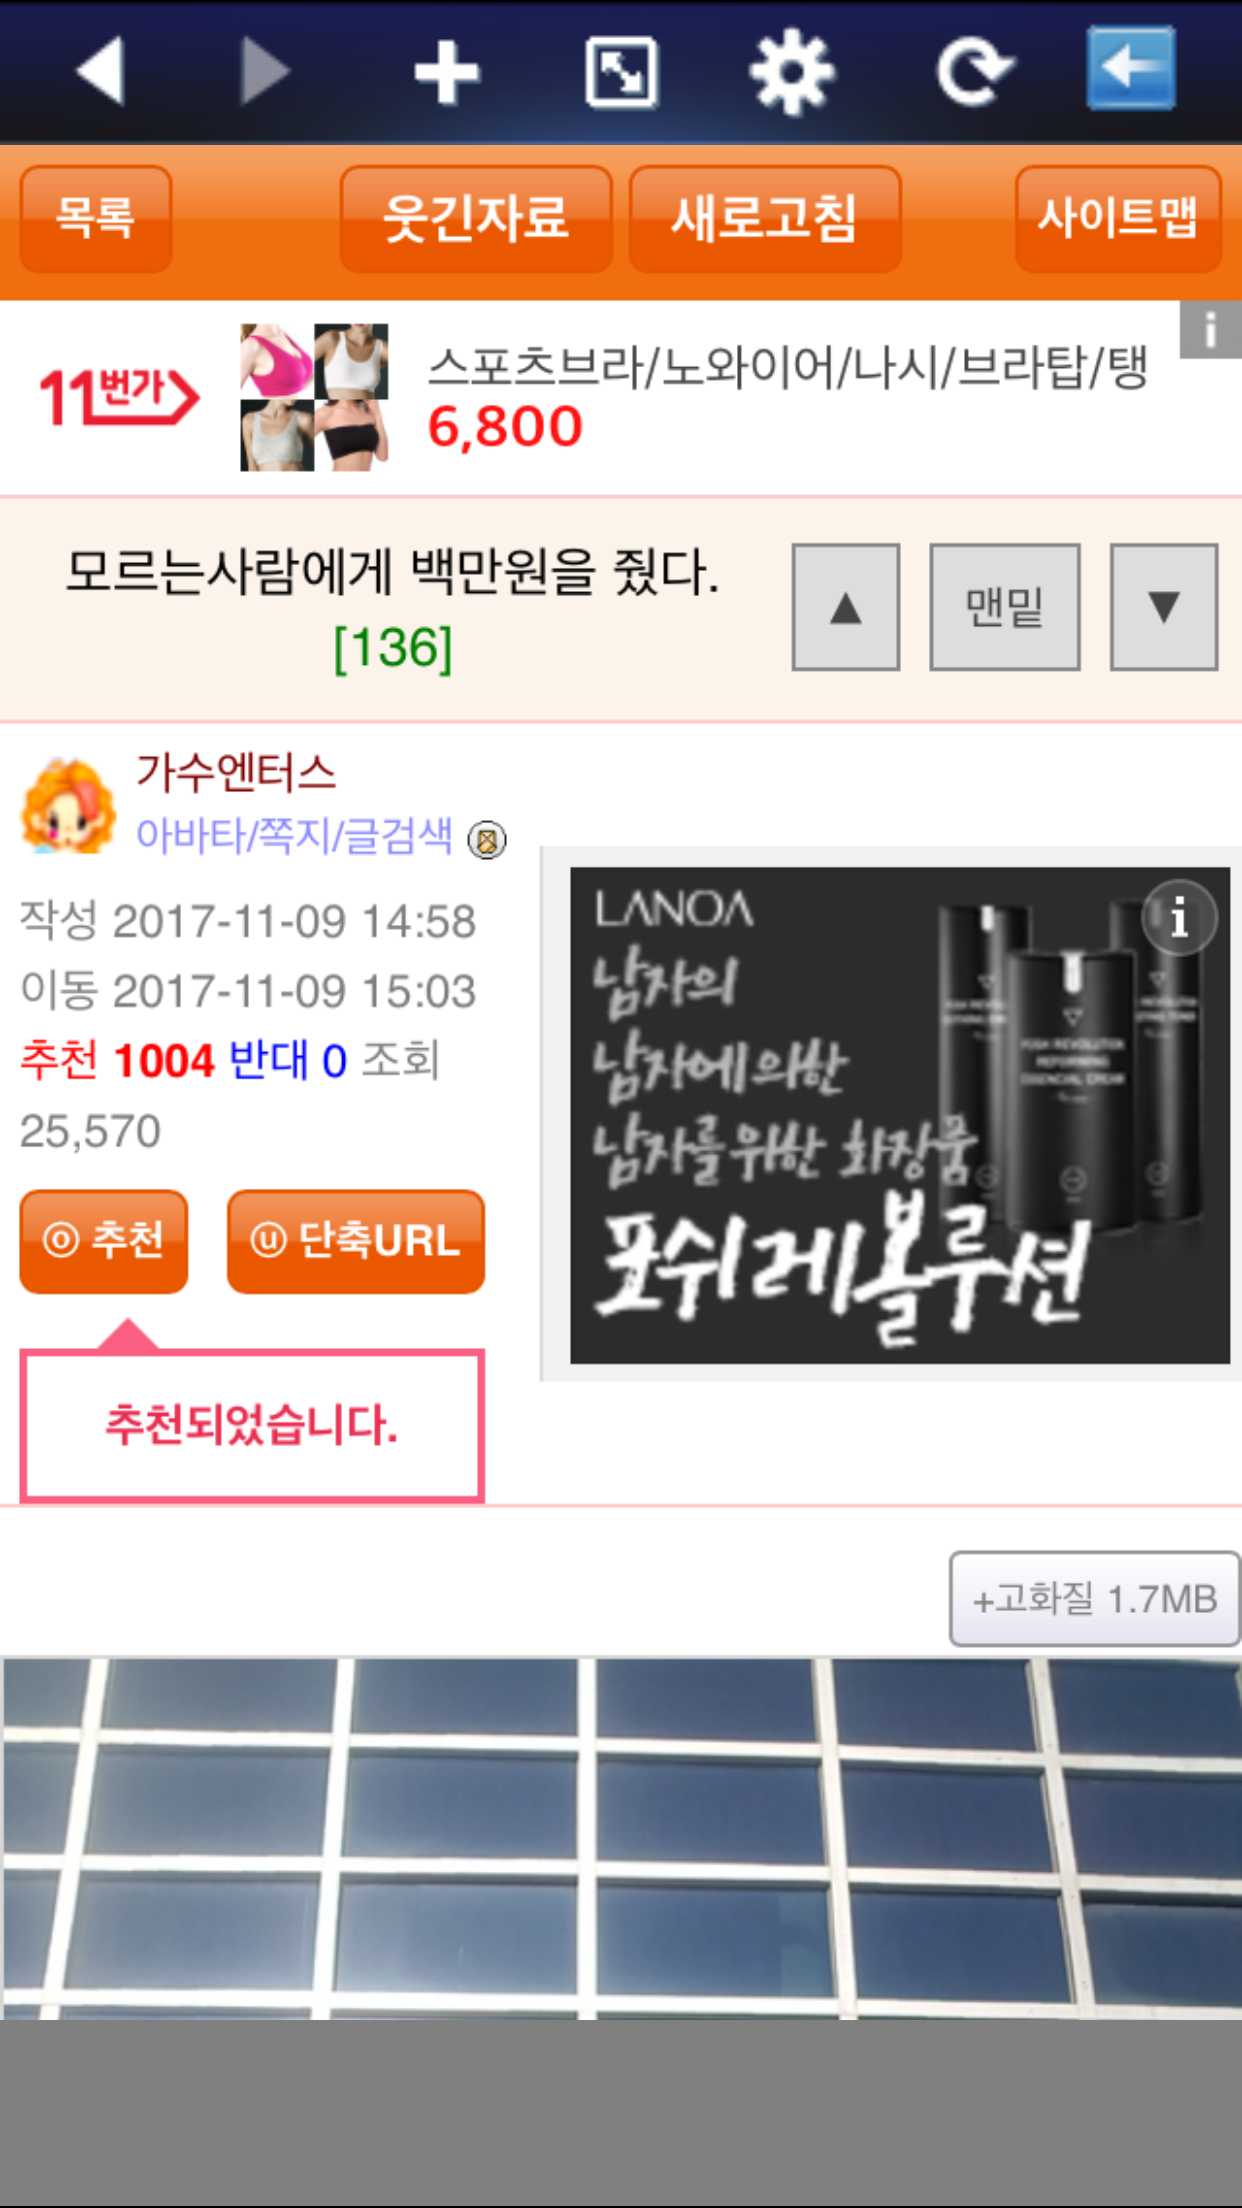Viewport: 1242px width, 2208px height.
Task: Tap the gray info icon on top ad banner
Action: coord(1210,329)
